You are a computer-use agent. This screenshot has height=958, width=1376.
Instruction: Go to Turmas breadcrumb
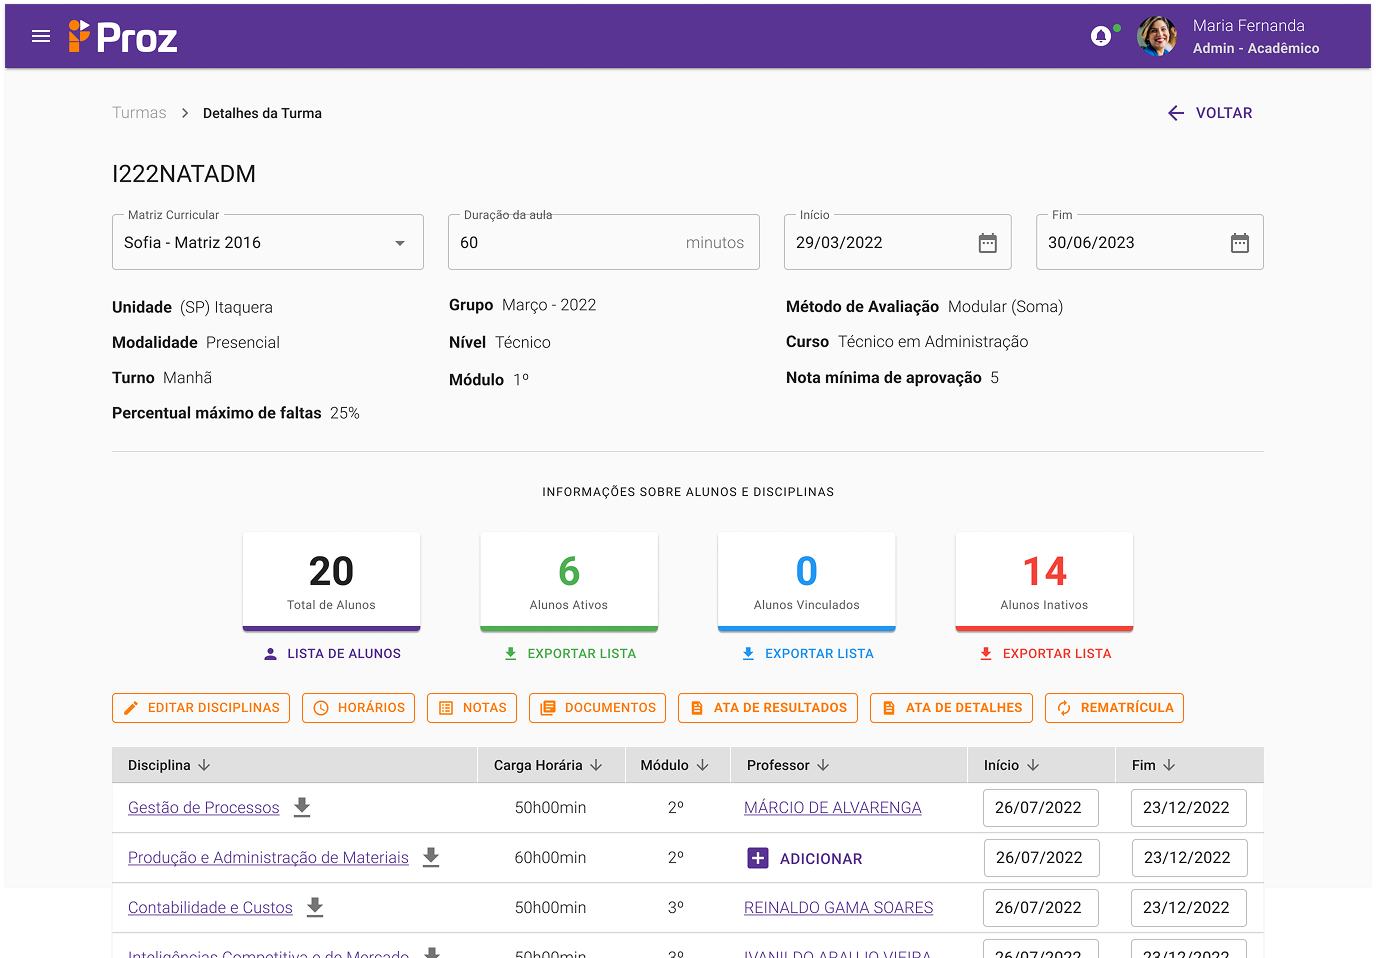point(139,113)
